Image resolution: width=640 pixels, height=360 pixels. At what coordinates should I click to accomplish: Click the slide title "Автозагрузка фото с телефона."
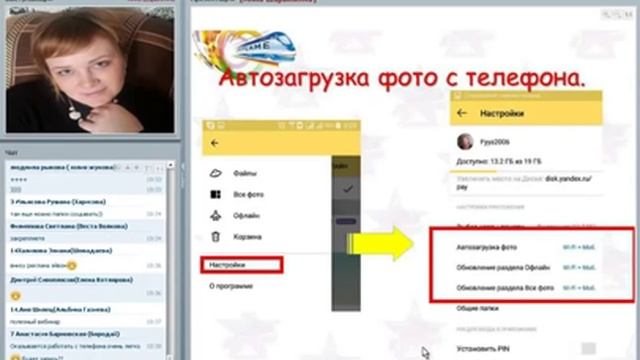(x=402, y=78)
